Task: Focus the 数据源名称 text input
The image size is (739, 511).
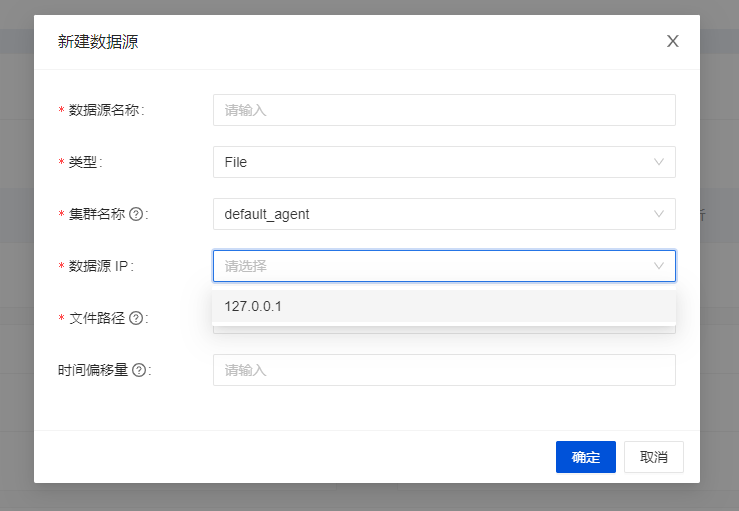Action: click(x=444, y=110)
